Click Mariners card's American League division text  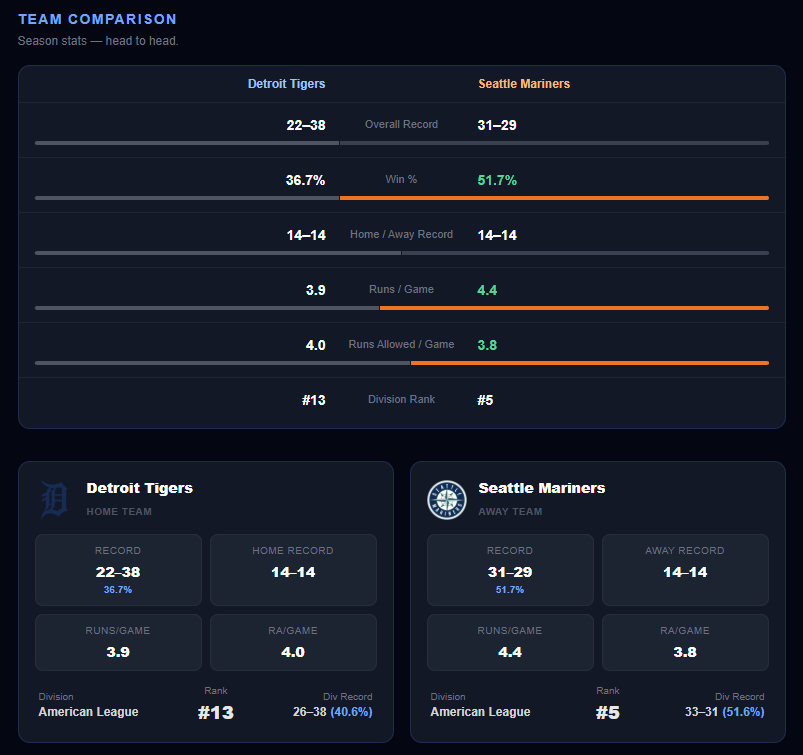pos(480,711)
